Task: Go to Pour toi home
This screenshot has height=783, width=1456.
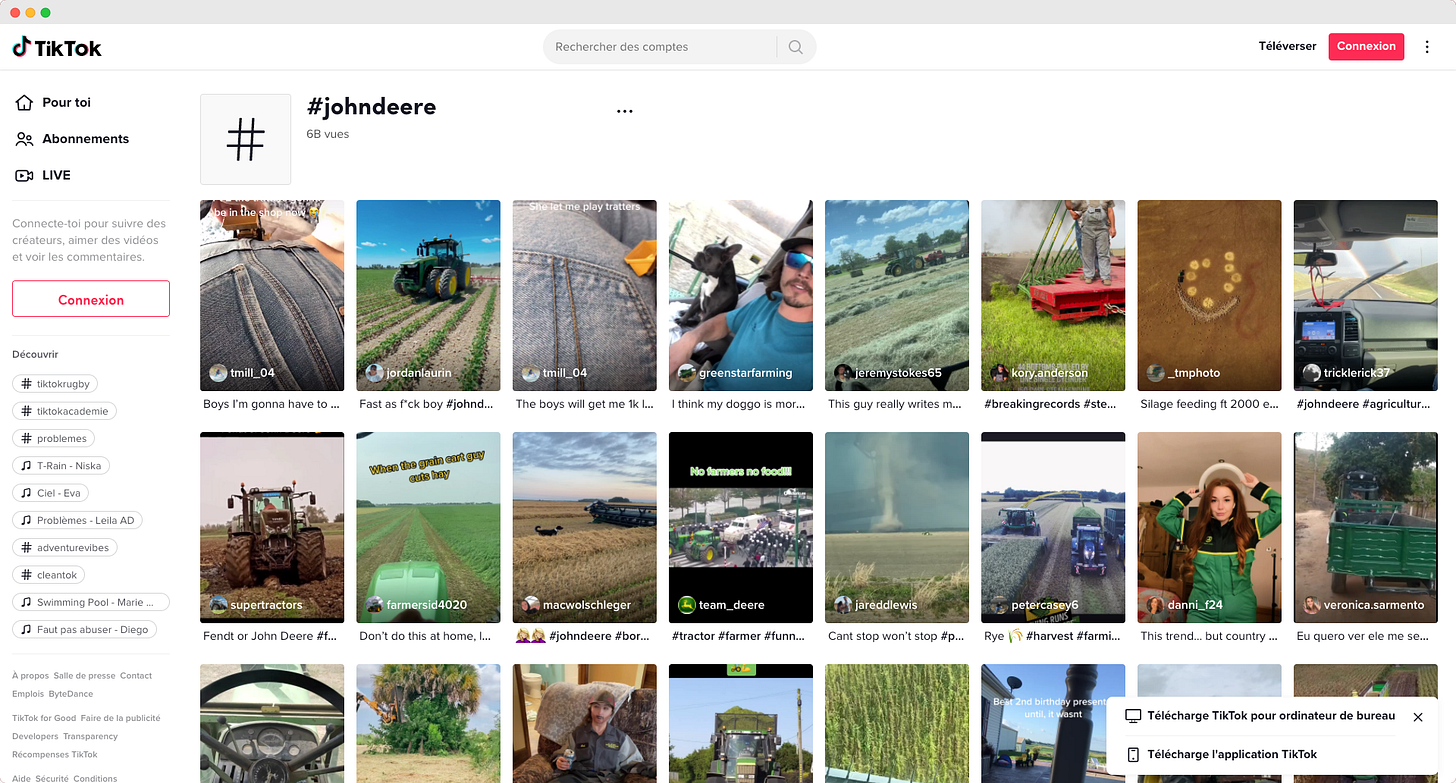Action: pos(54,102)
